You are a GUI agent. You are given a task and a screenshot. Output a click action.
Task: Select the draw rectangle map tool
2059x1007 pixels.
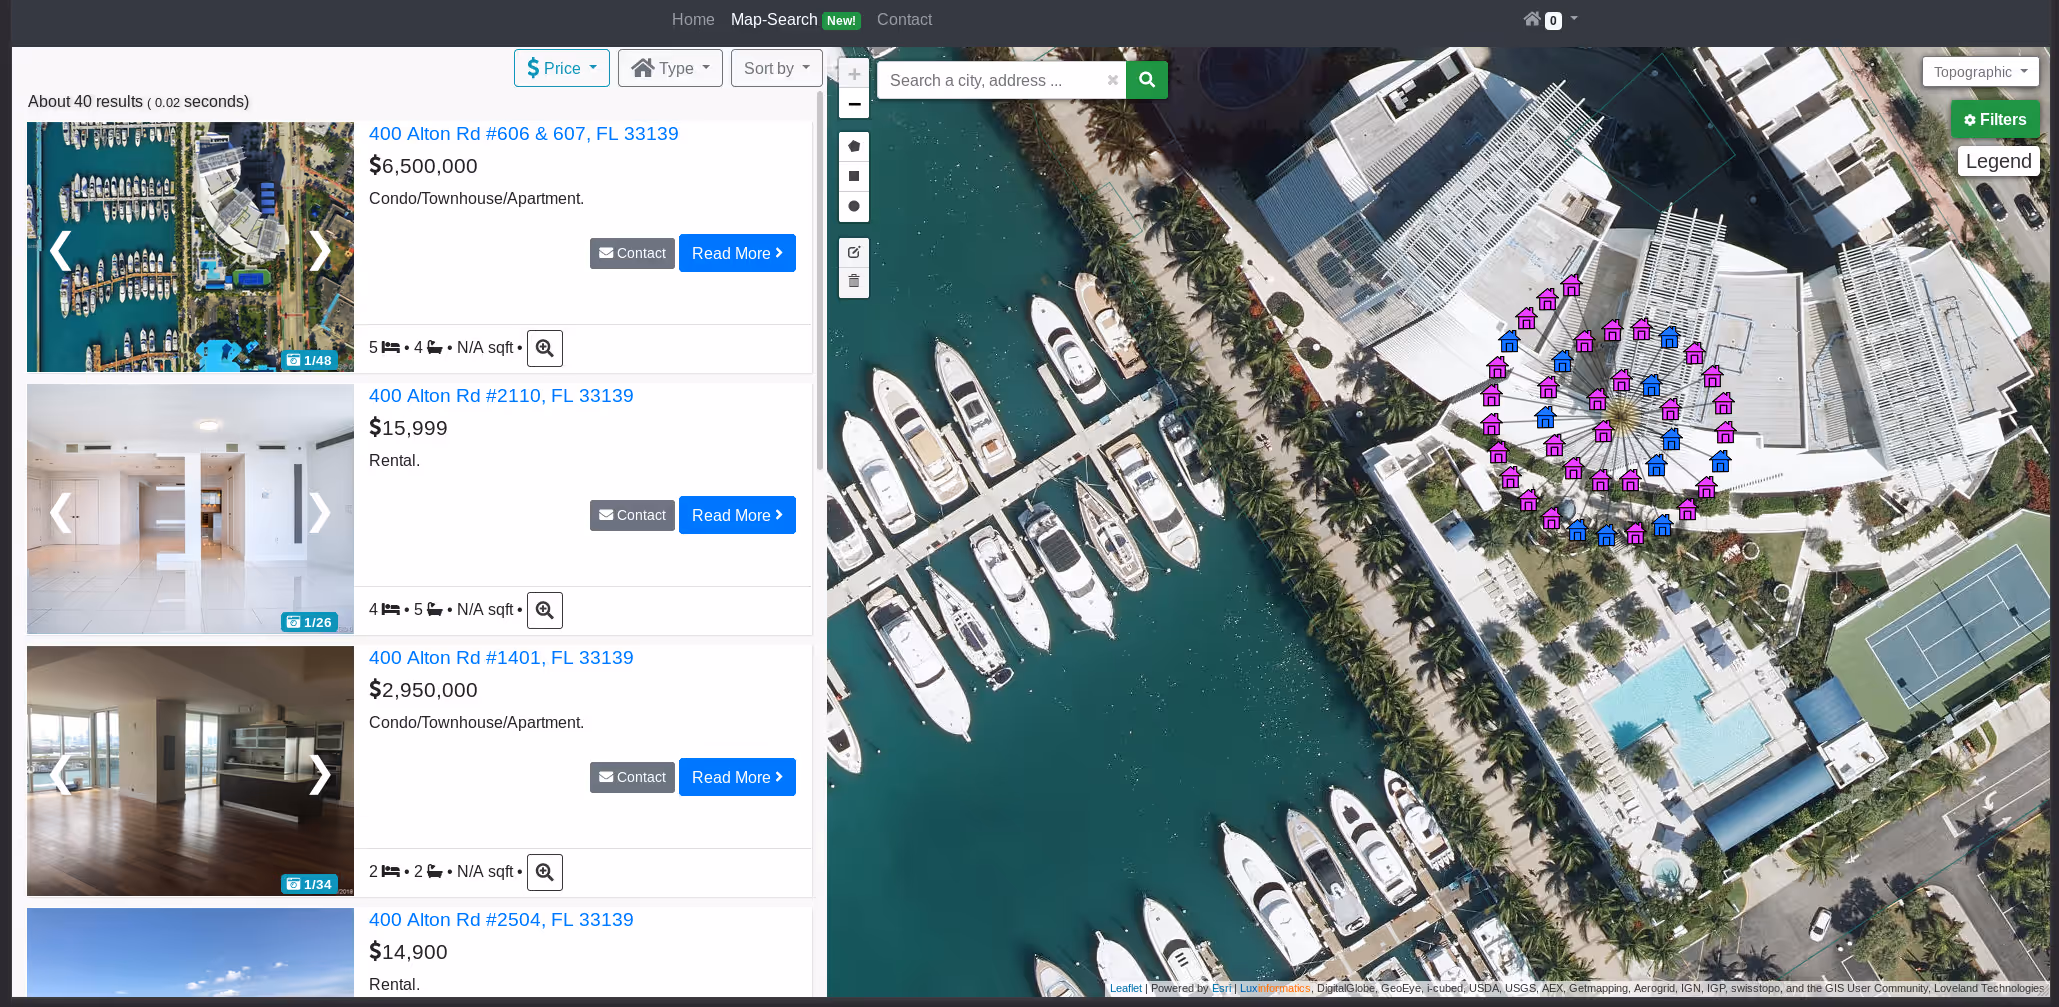[853, 176]
